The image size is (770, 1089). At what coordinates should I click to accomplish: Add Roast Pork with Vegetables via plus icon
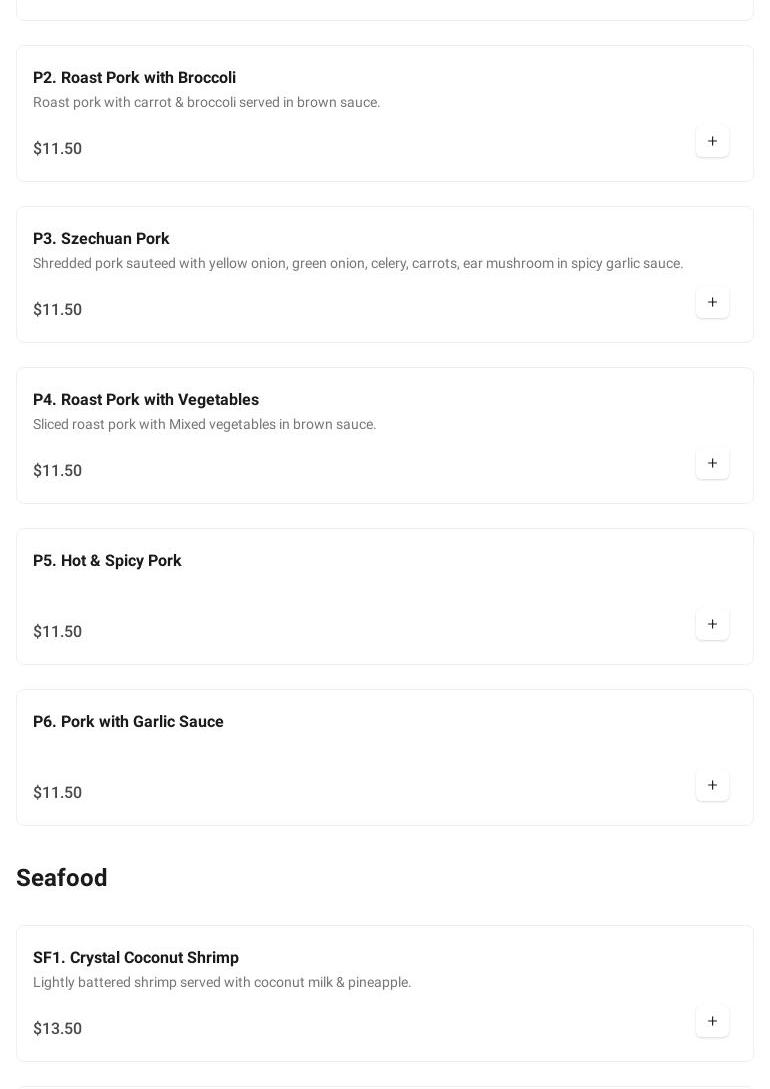(712, 464)
